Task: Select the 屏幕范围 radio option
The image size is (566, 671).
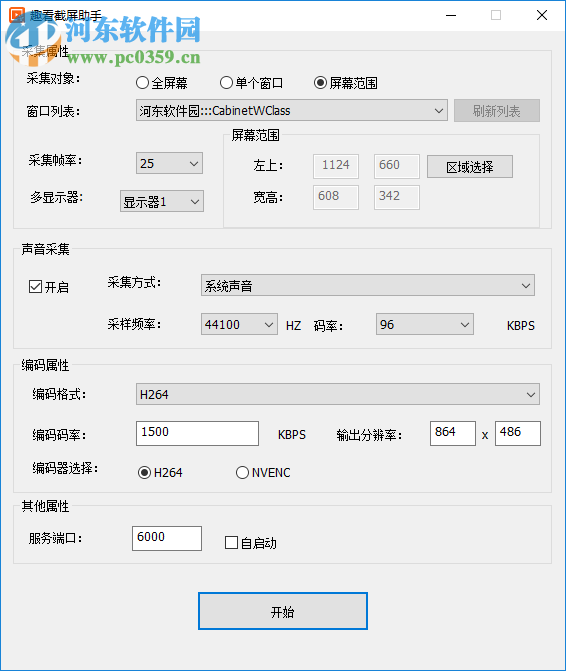Action: (x=345, y=83)
